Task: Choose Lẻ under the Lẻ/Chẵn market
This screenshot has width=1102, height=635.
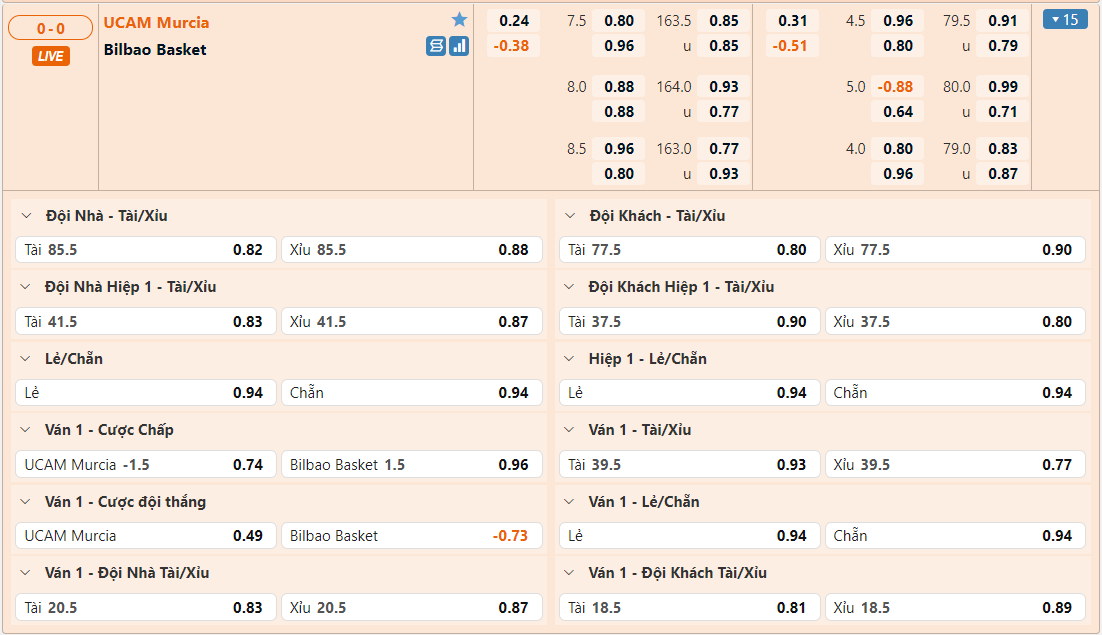Action: [146, 393]
